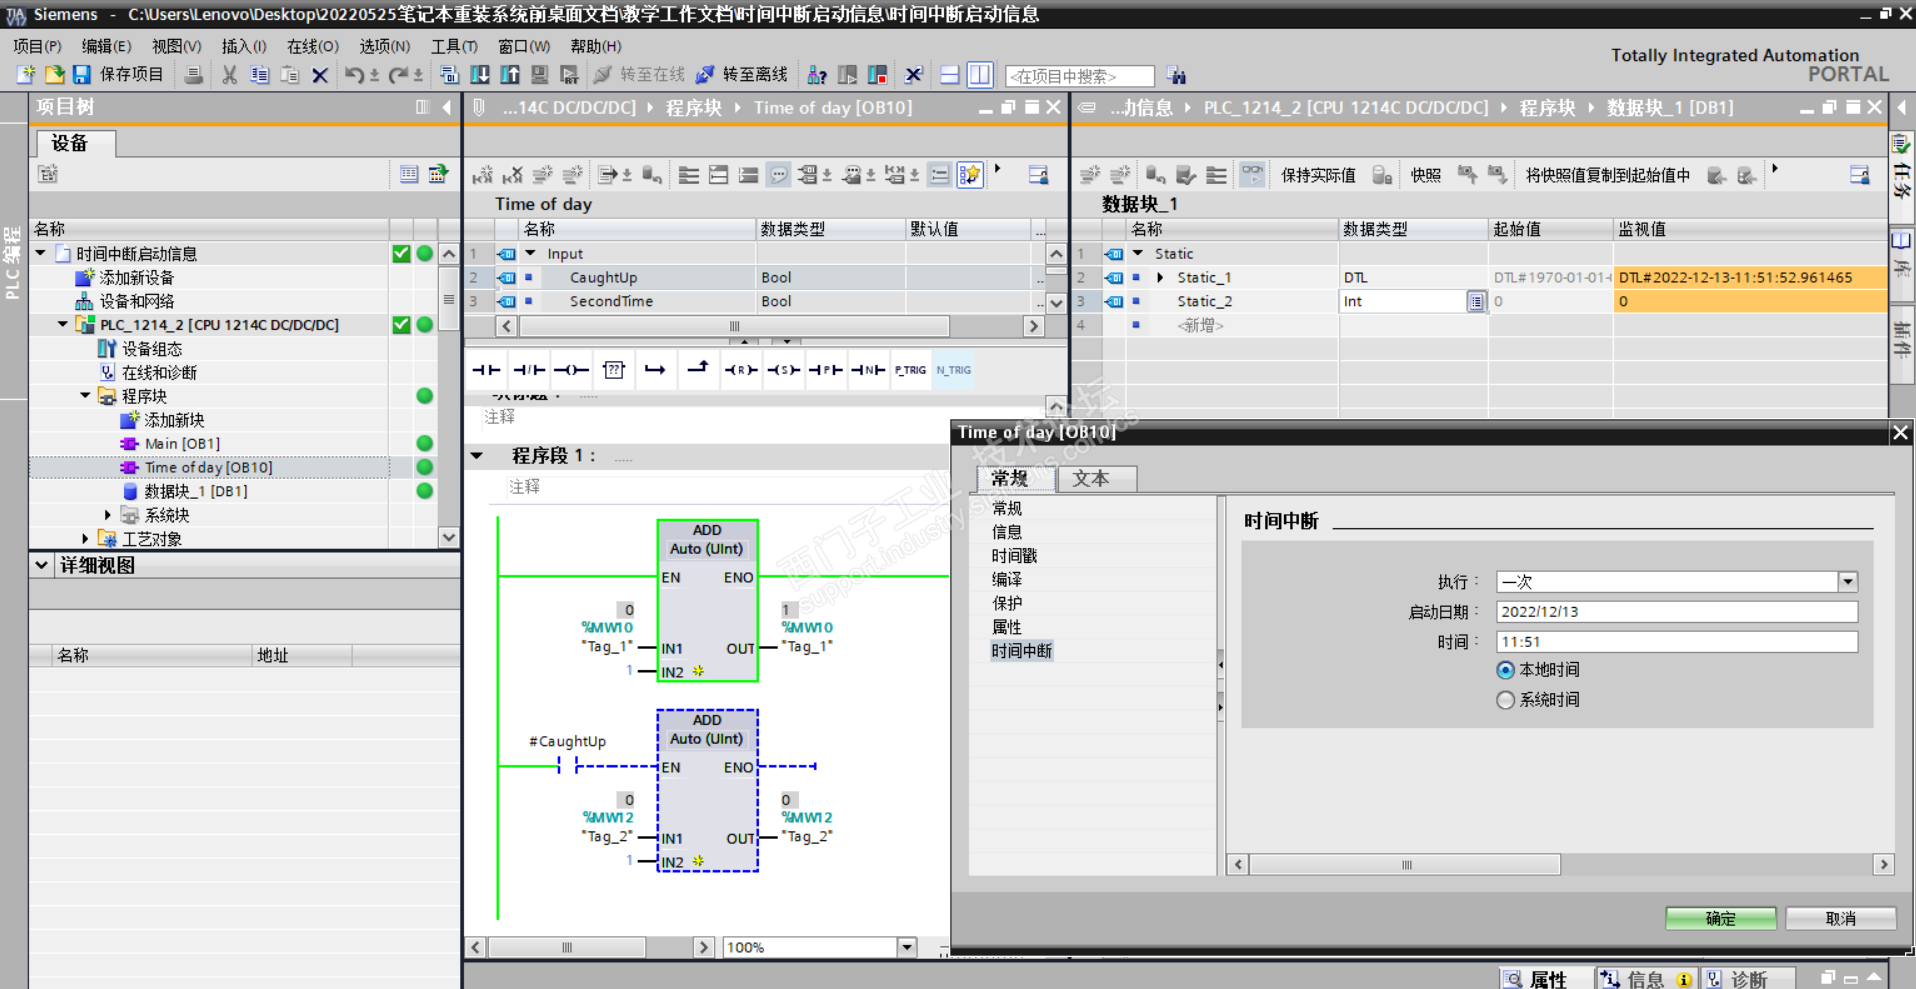Save the project with the floppy disk icon
Screen dimensions: 1916x989
click(82, 75)
